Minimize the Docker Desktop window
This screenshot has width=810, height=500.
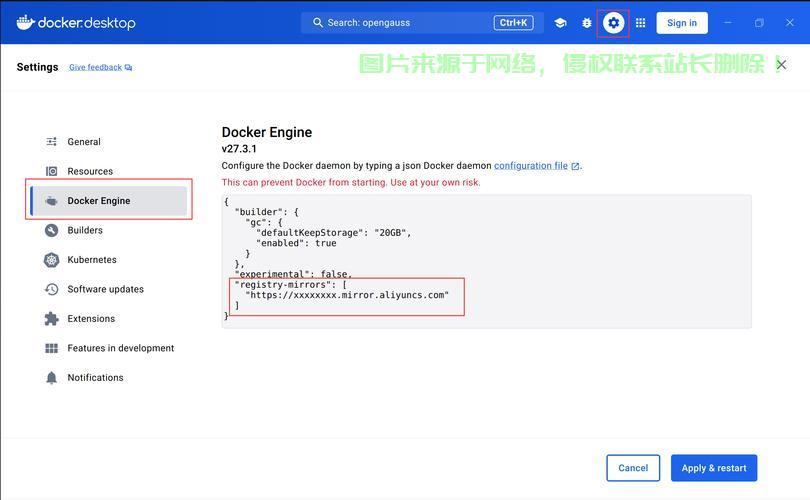727,23
